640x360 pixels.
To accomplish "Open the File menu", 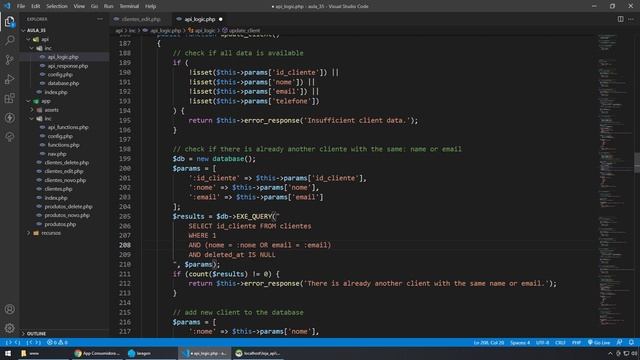I will click(x=21, y=6).
